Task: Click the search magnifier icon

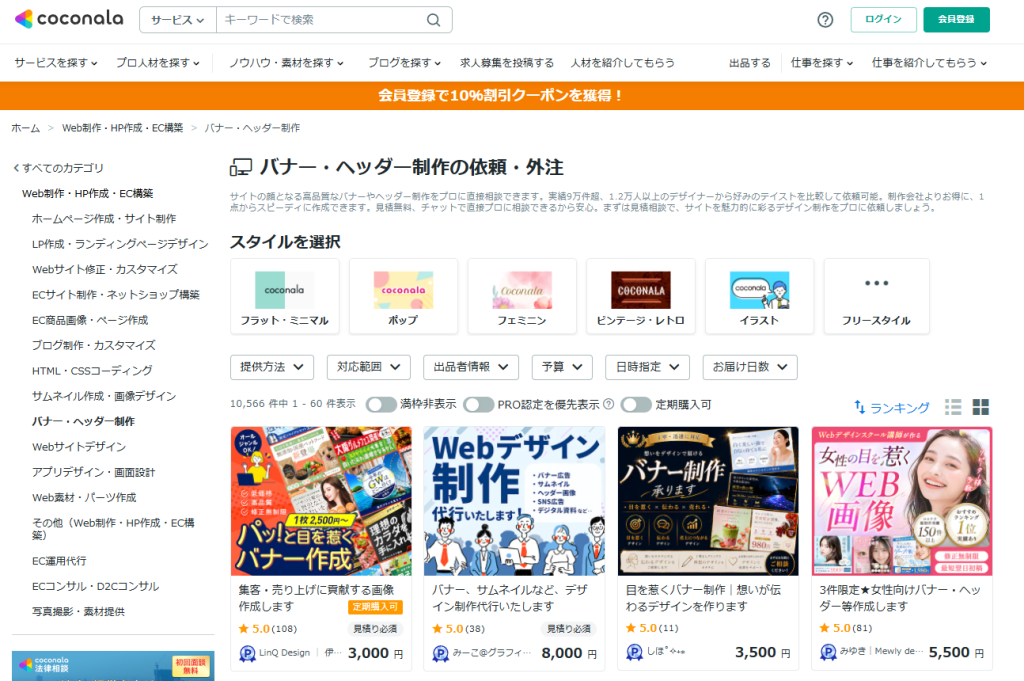Action: pos(434,20)
